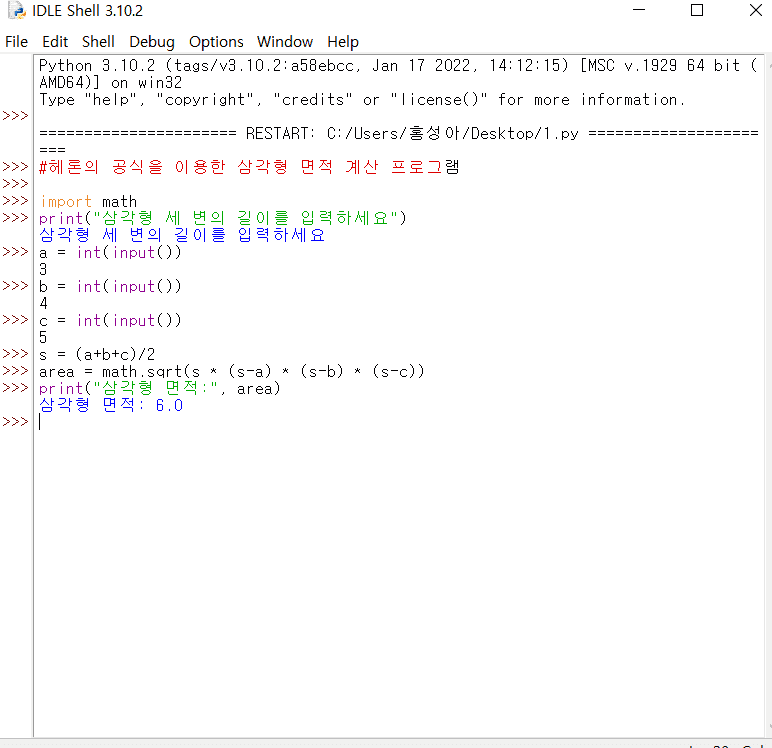Open the Shell menu
772x748 pixels.
(x=98, y=42)
